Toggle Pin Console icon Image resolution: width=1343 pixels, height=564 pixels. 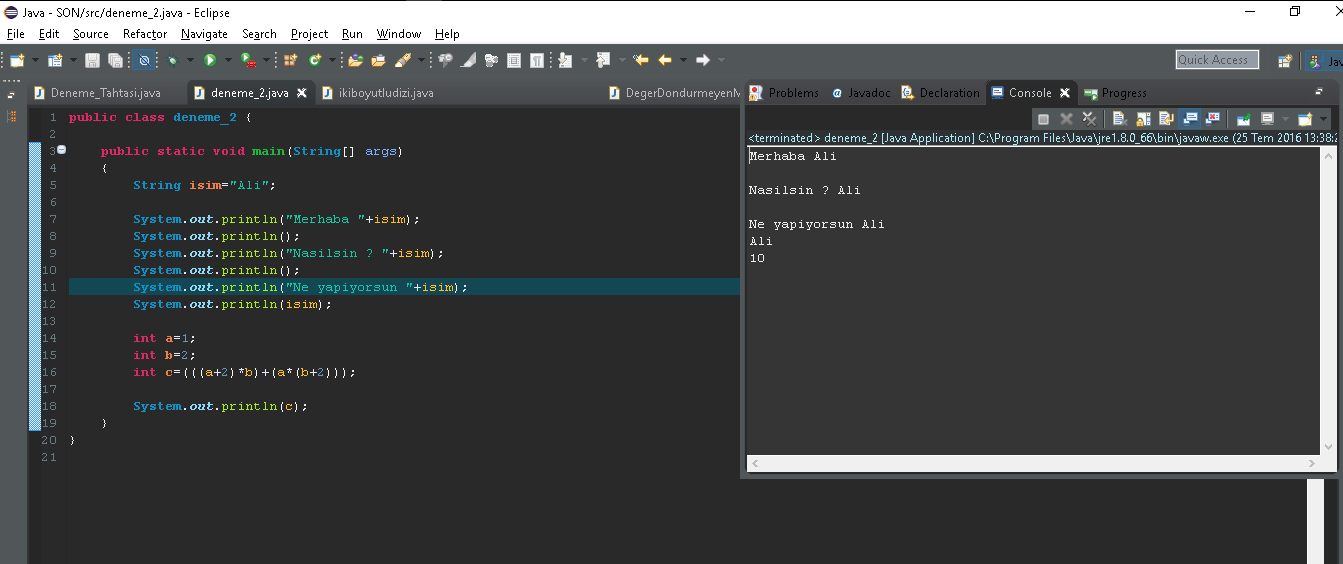point(1244,119)
